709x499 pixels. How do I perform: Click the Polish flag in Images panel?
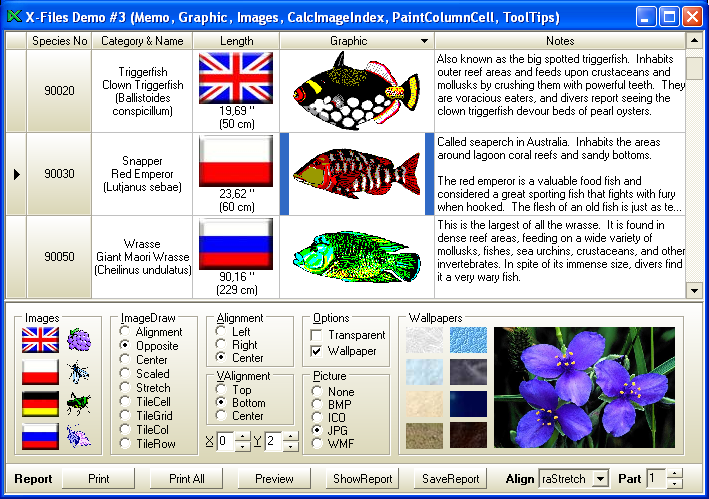click(x=39, y=373)
